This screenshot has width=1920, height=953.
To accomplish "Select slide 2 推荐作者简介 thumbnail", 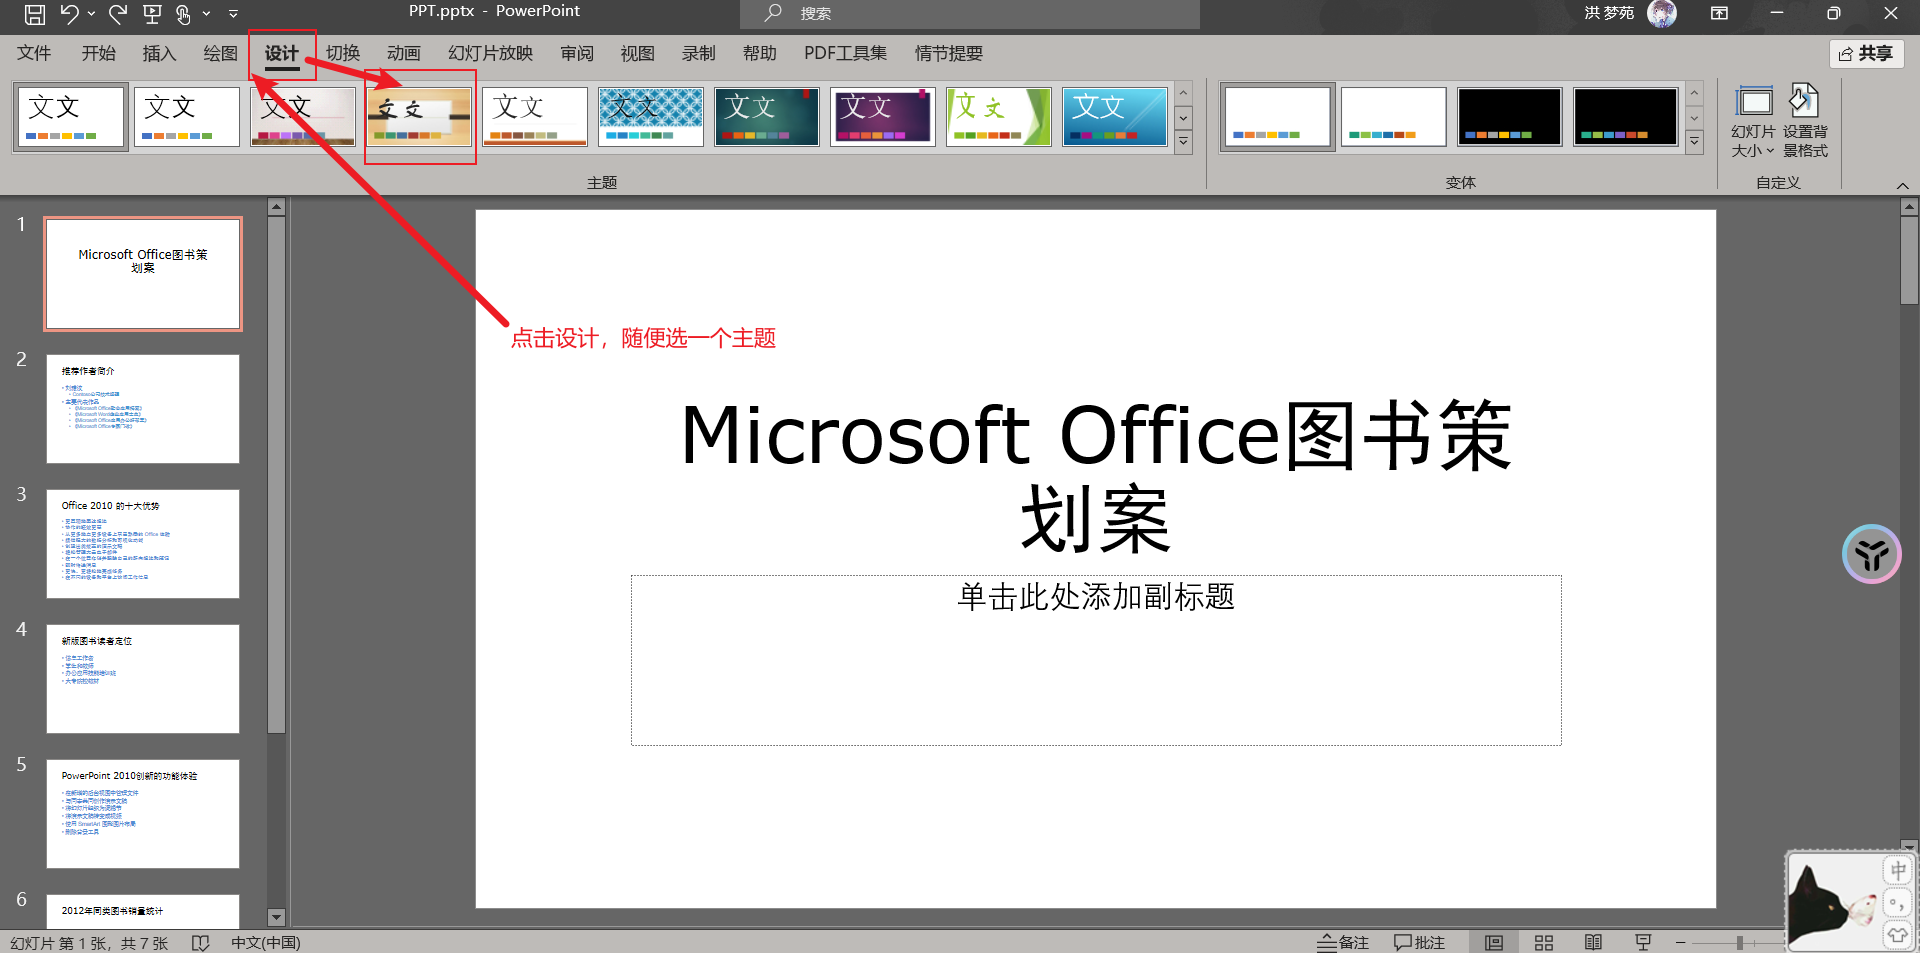I will click(x=143, y=408).
